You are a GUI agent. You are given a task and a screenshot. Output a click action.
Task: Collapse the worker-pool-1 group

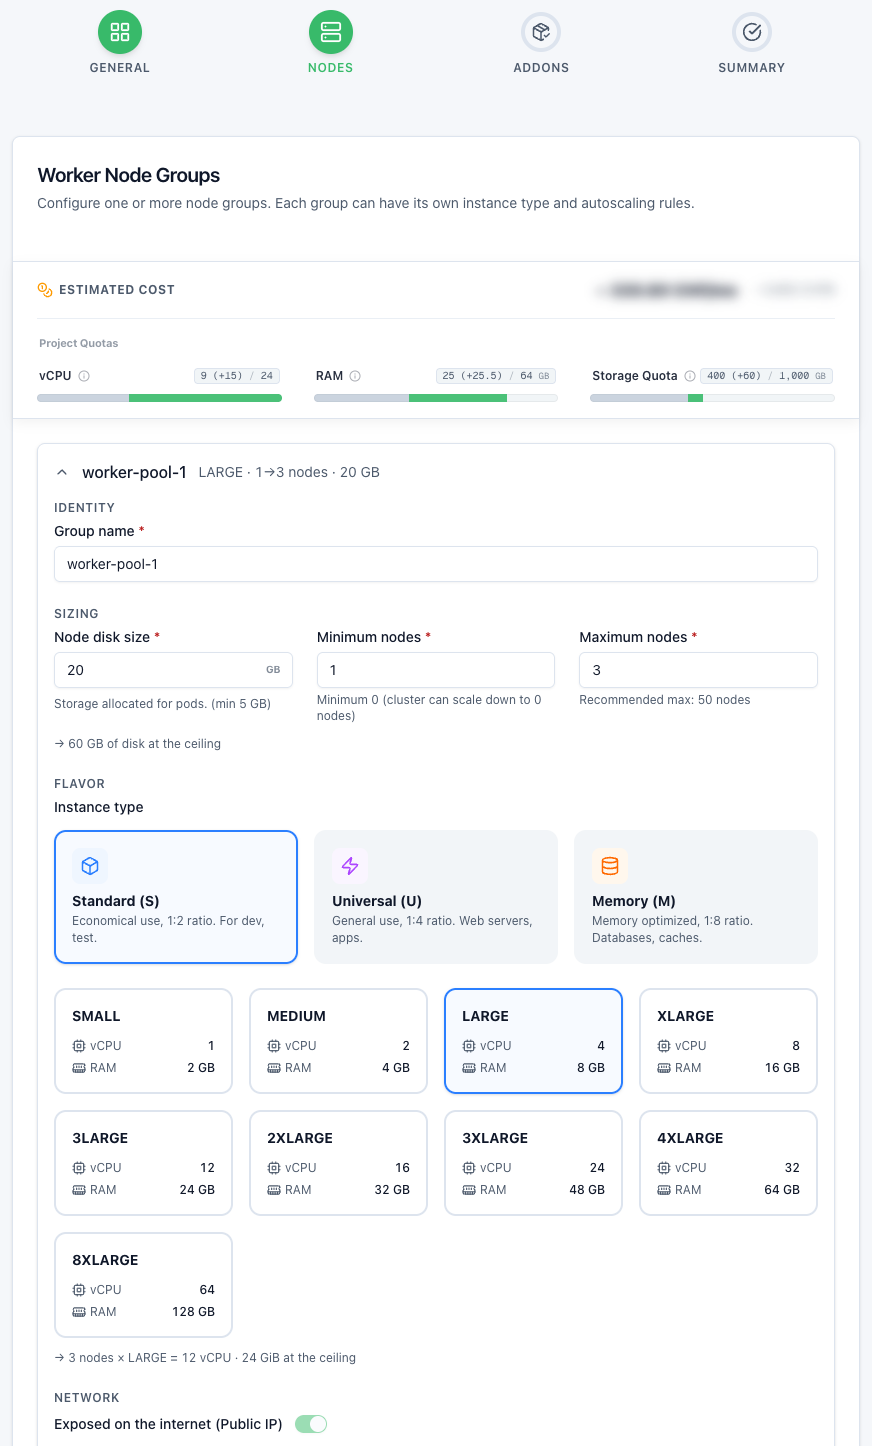tap(62, 472)
